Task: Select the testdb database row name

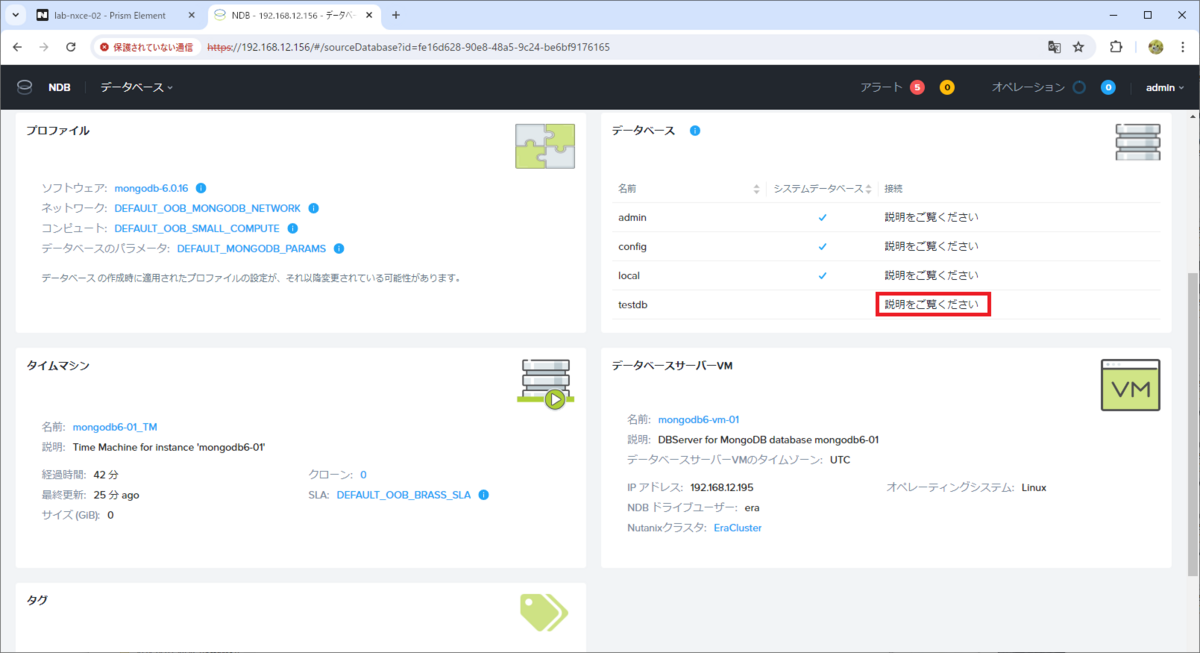Action: [633, 304]
